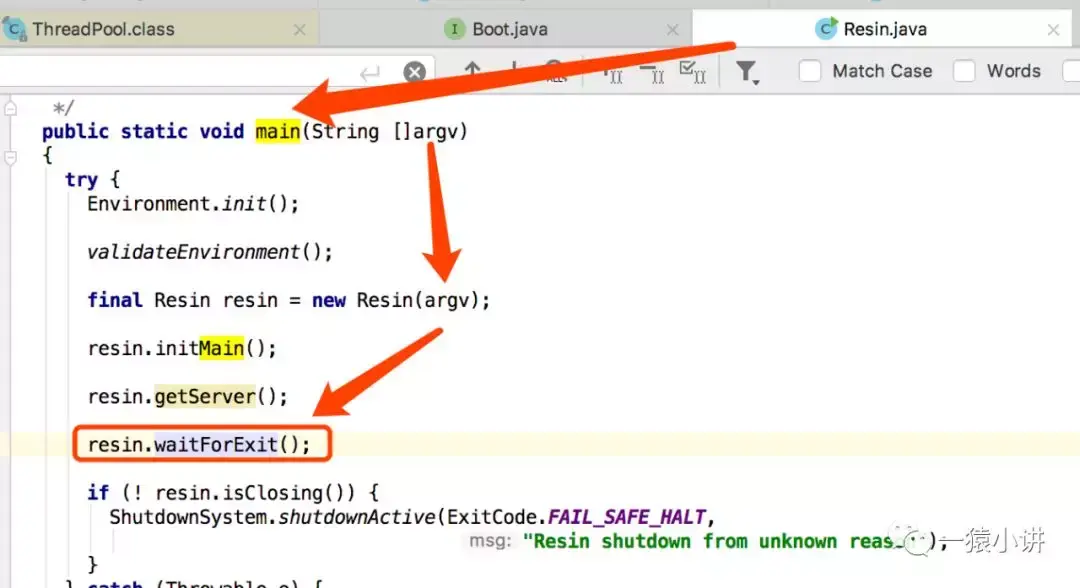This screenshot has width=1080, height=588.
Task: Close the Resin.java tab
Action: click(x=1053, y=30)
